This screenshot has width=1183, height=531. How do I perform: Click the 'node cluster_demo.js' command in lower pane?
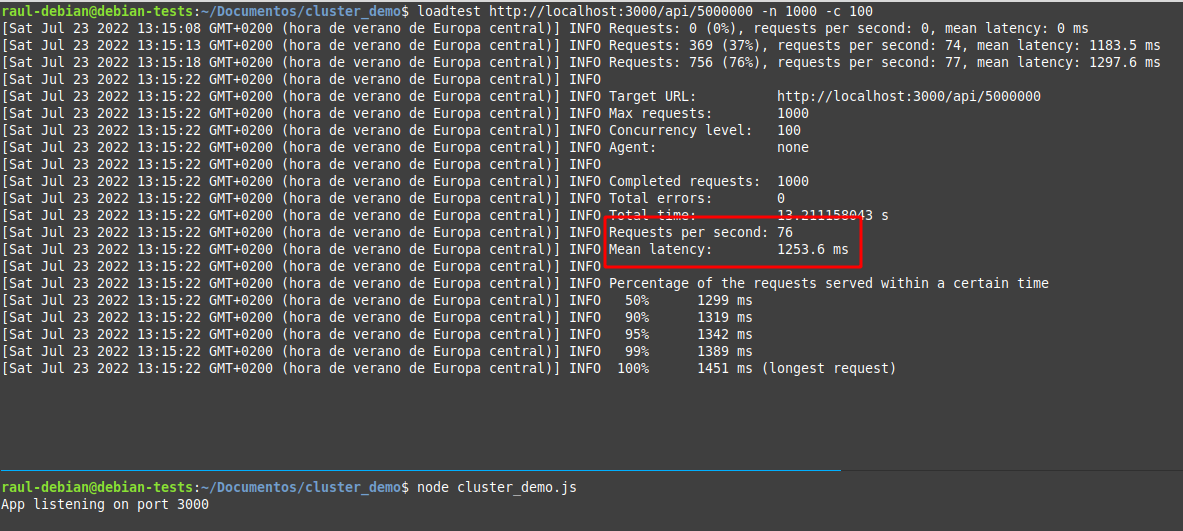496,487
